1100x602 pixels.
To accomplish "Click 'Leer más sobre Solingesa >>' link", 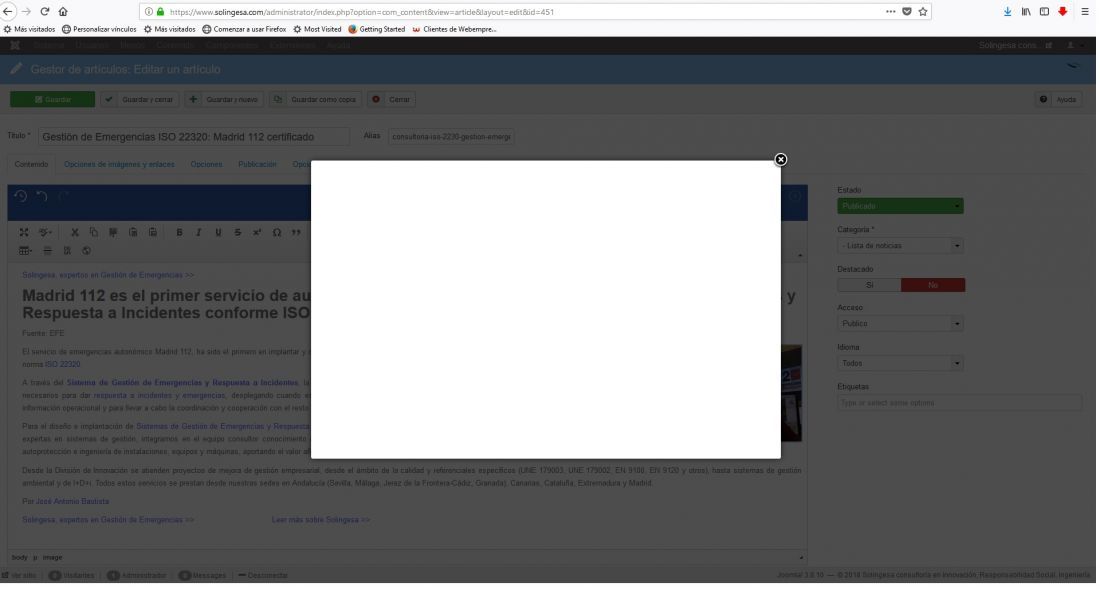I will (x=321, y=520).
